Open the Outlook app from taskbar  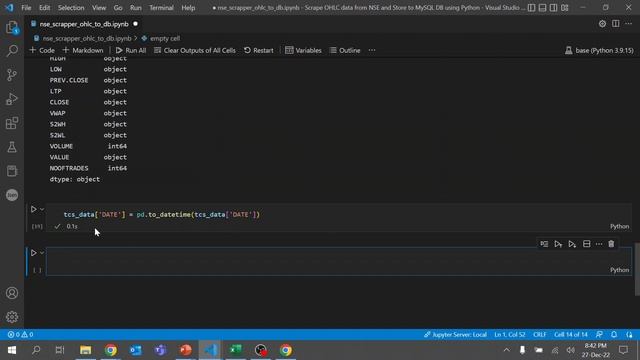click(x=136, y=350)
